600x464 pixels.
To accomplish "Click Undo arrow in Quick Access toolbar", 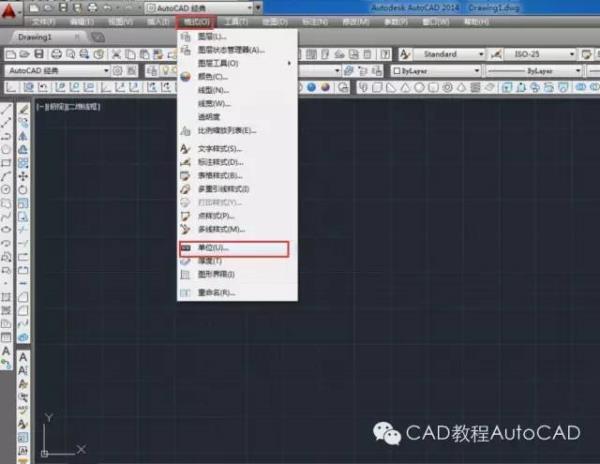I will click(108, 8).
